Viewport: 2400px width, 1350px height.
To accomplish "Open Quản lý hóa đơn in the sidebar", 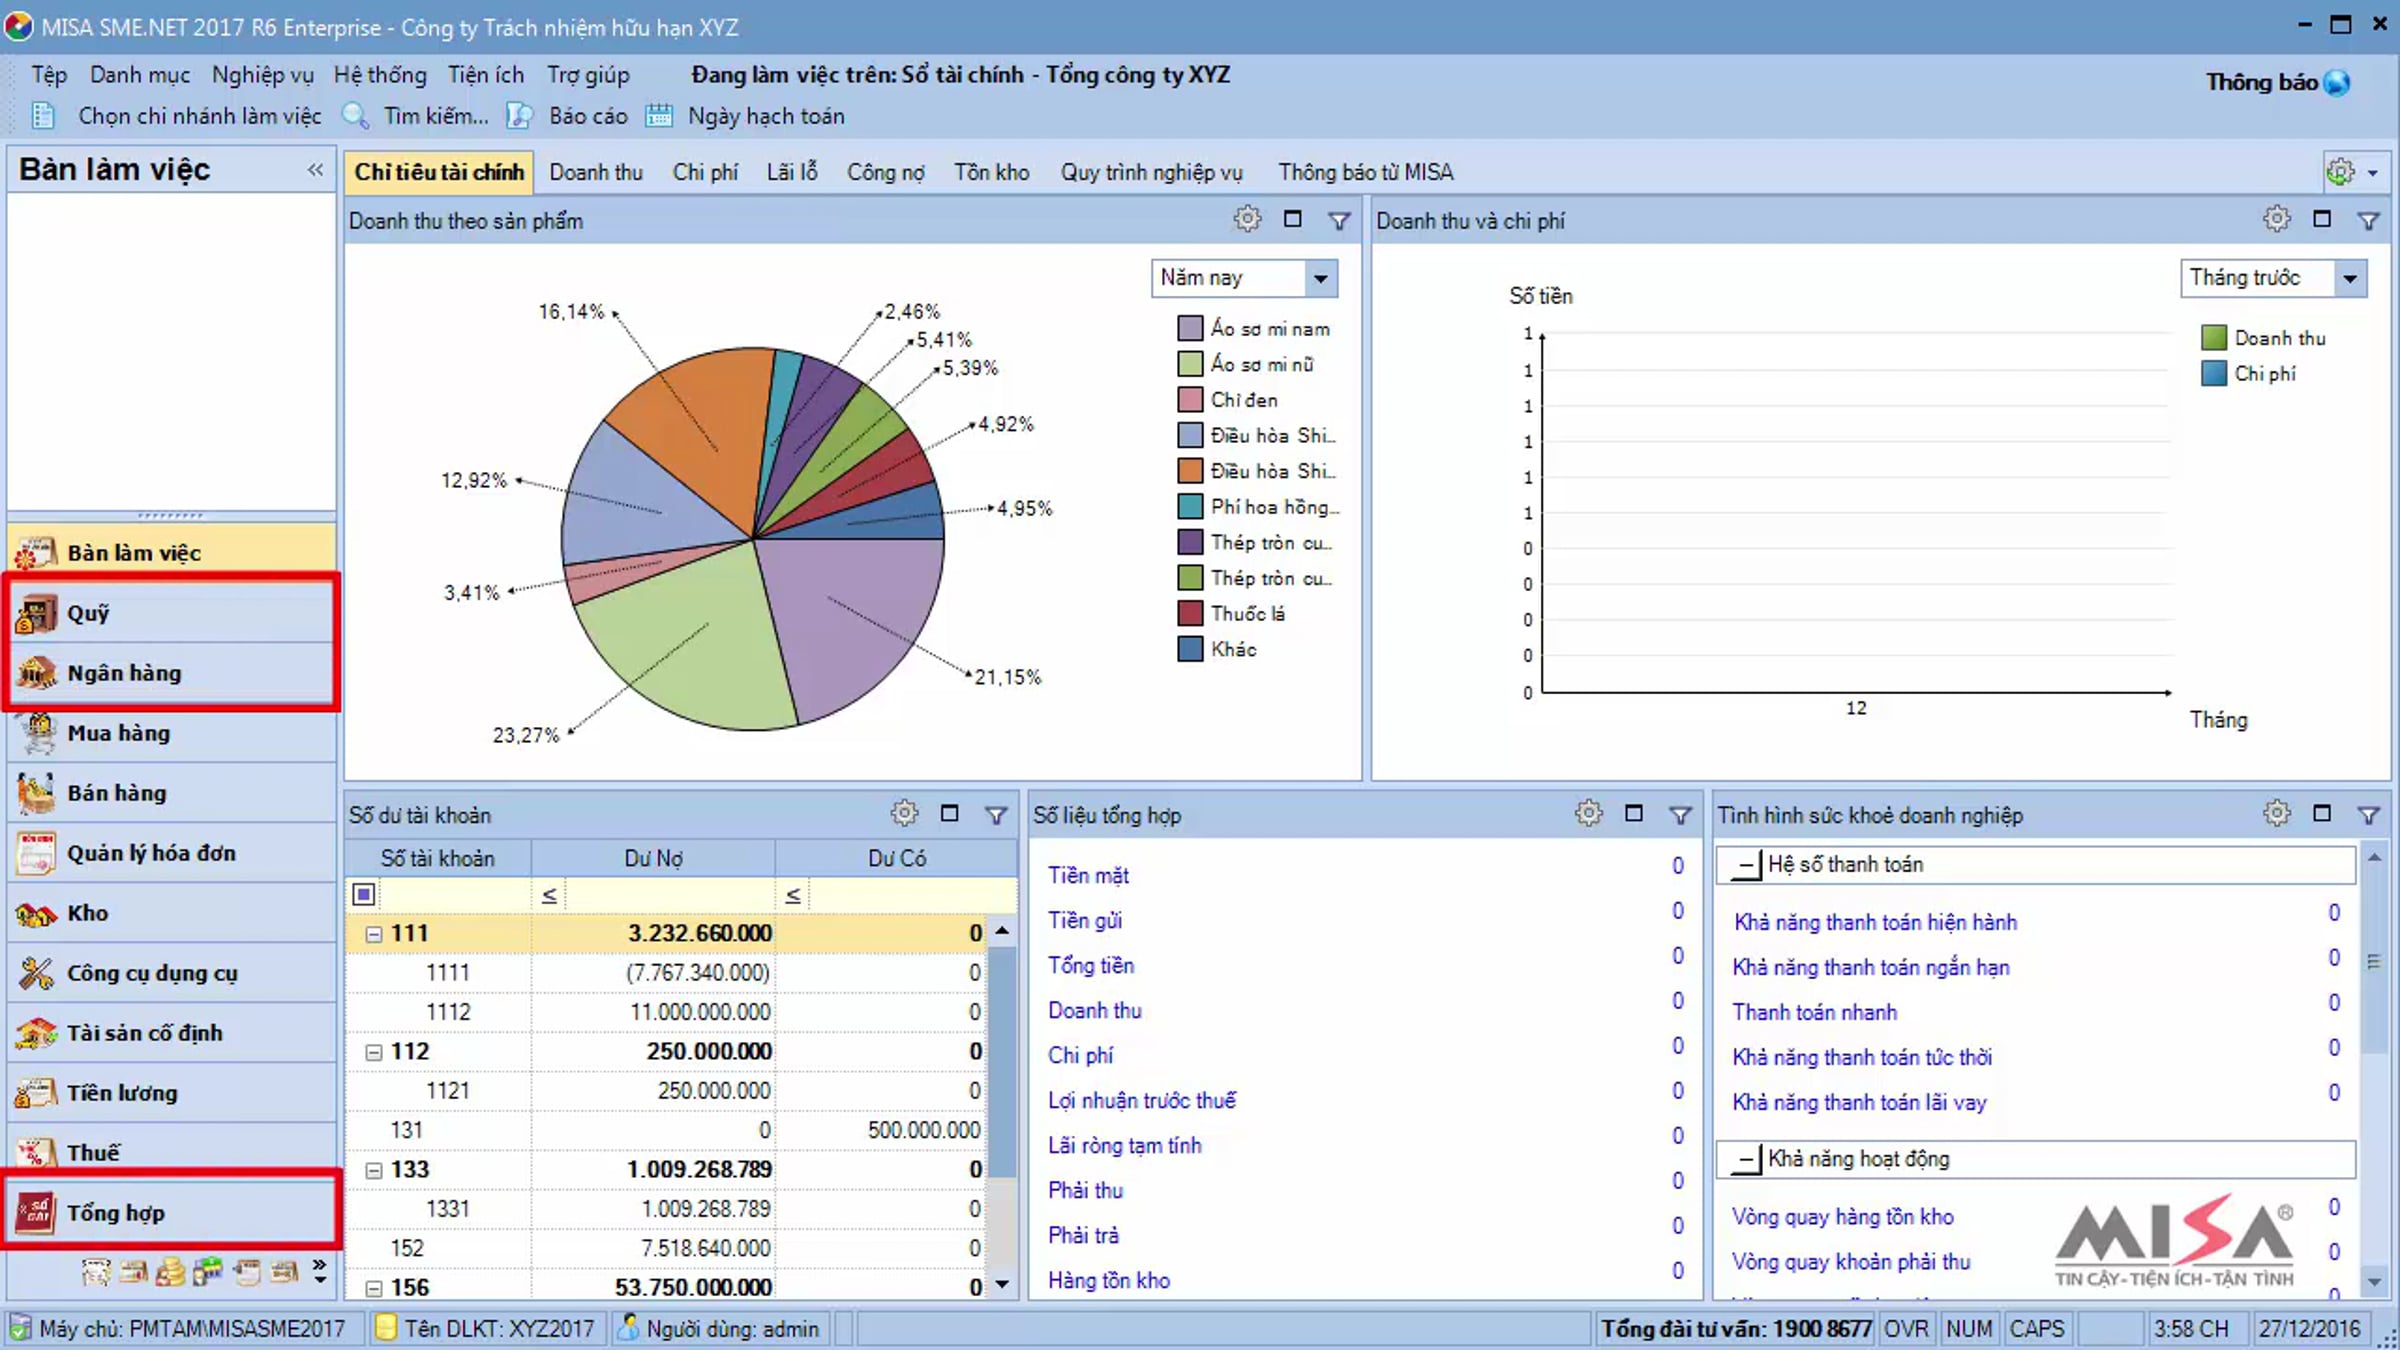I will [172, 853].
